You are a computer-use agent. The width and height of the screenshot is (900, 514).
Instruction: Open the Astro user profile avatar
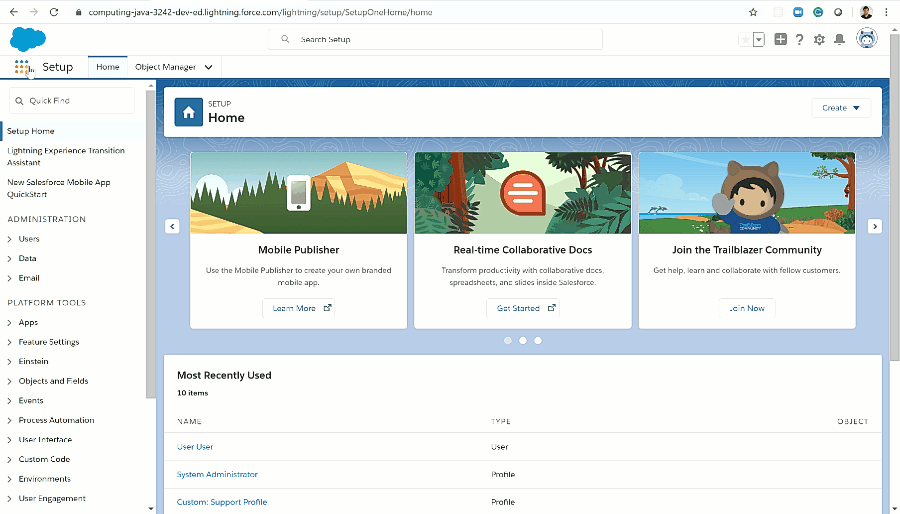coord(866,38)
